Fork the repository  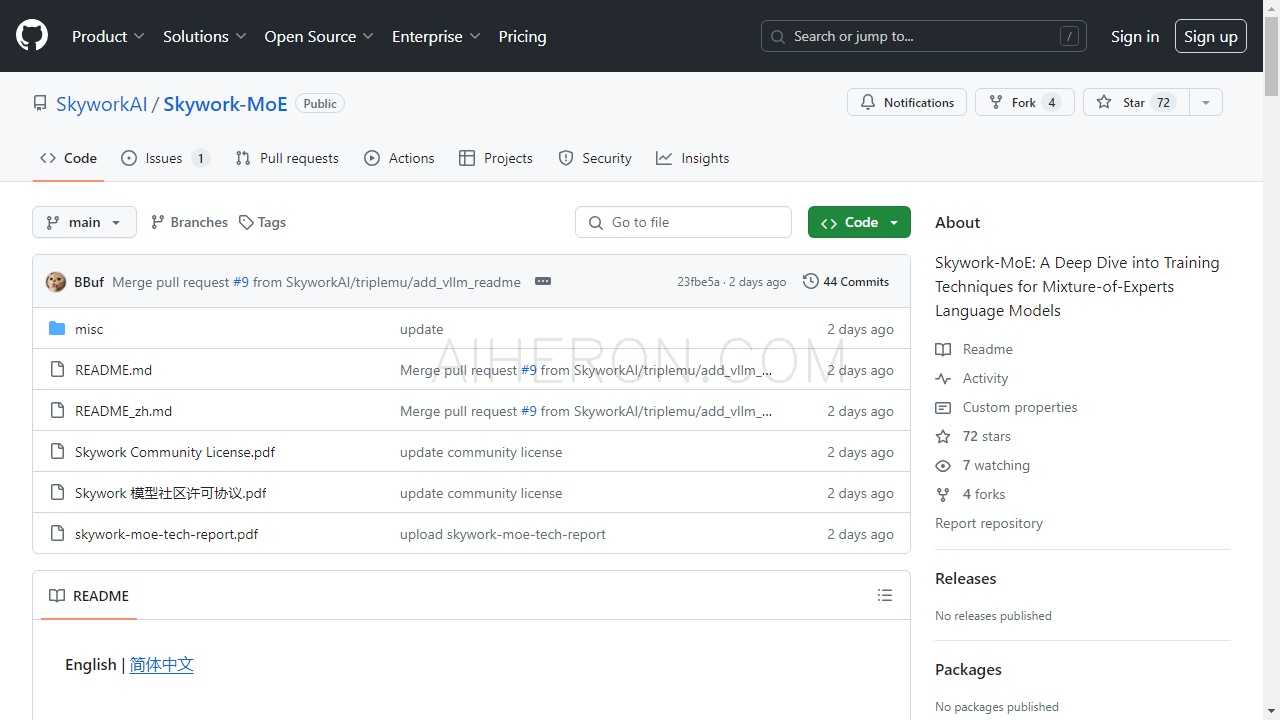click(1025, 102)
